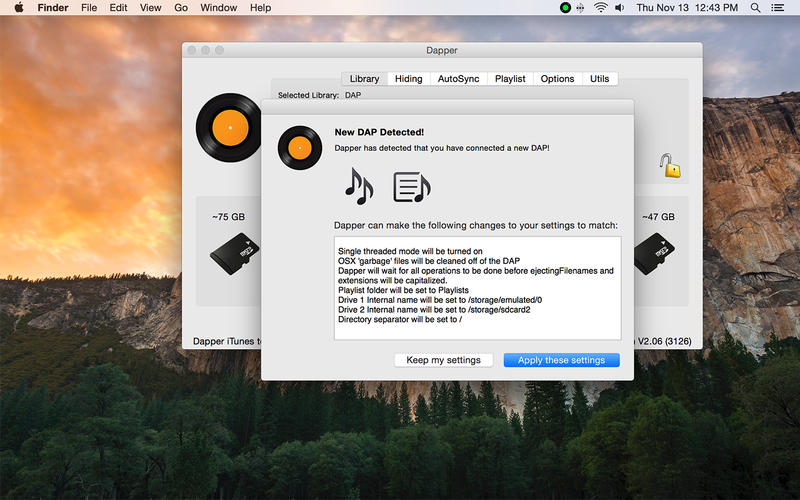800x500 pixels.
Task: Switch to the Hiding tab
Action: point(409,79)
